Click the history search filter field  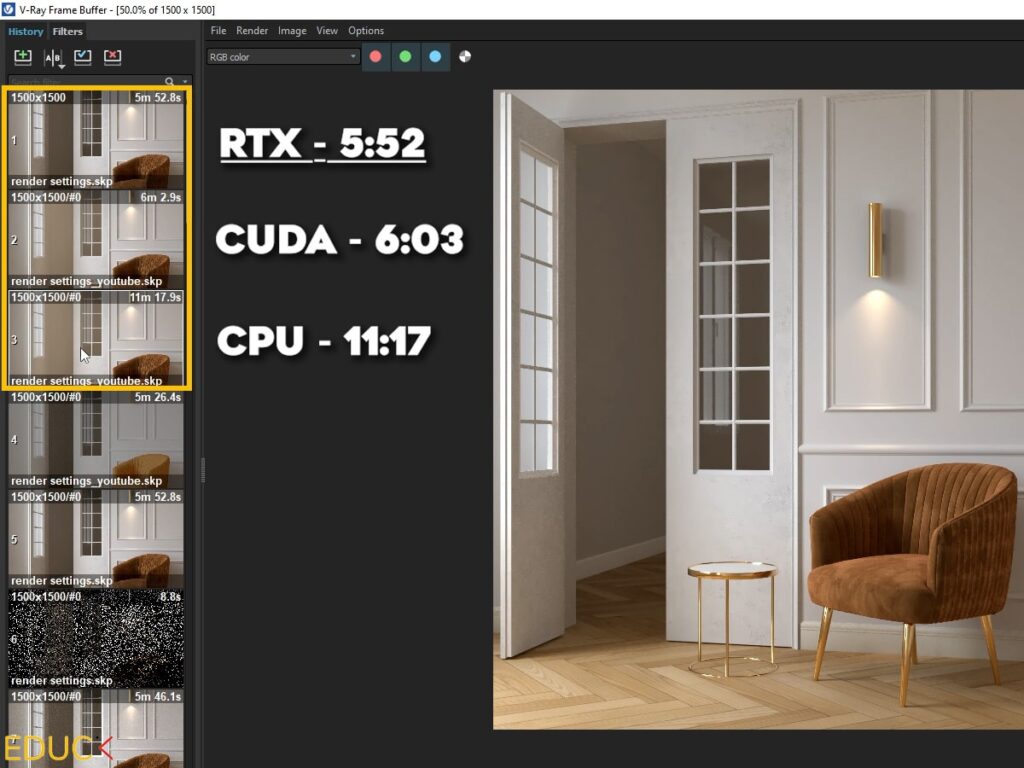point(85,82)
